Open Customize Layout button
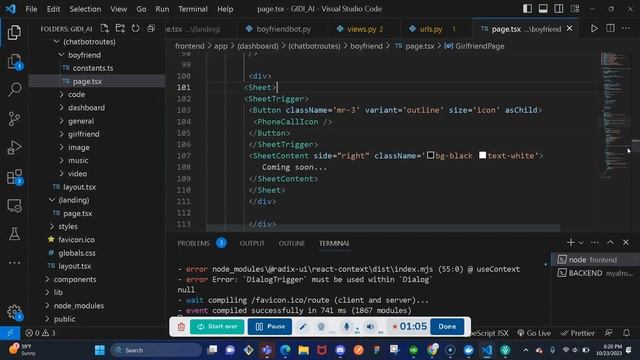This screenshot has height=360, width=640. [575, 9]
